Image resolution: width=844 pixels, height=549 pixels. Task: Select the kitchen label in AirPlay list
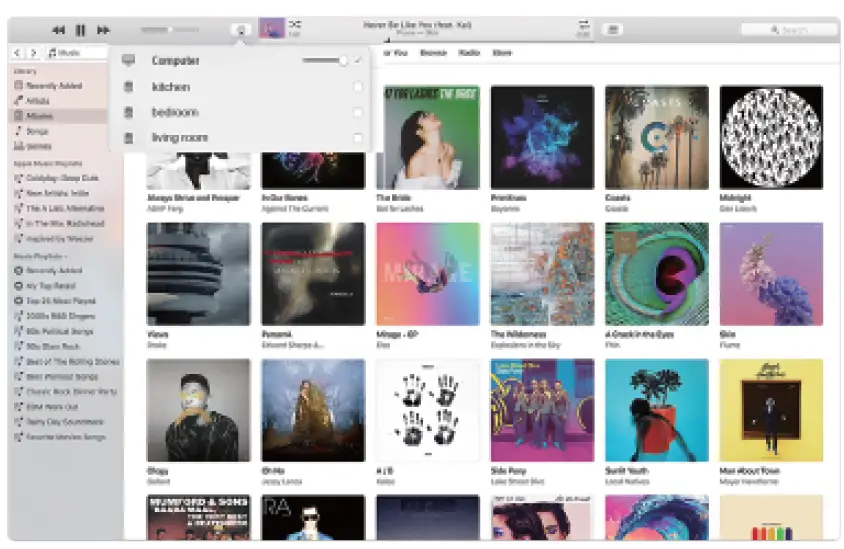tap(171, 87)
